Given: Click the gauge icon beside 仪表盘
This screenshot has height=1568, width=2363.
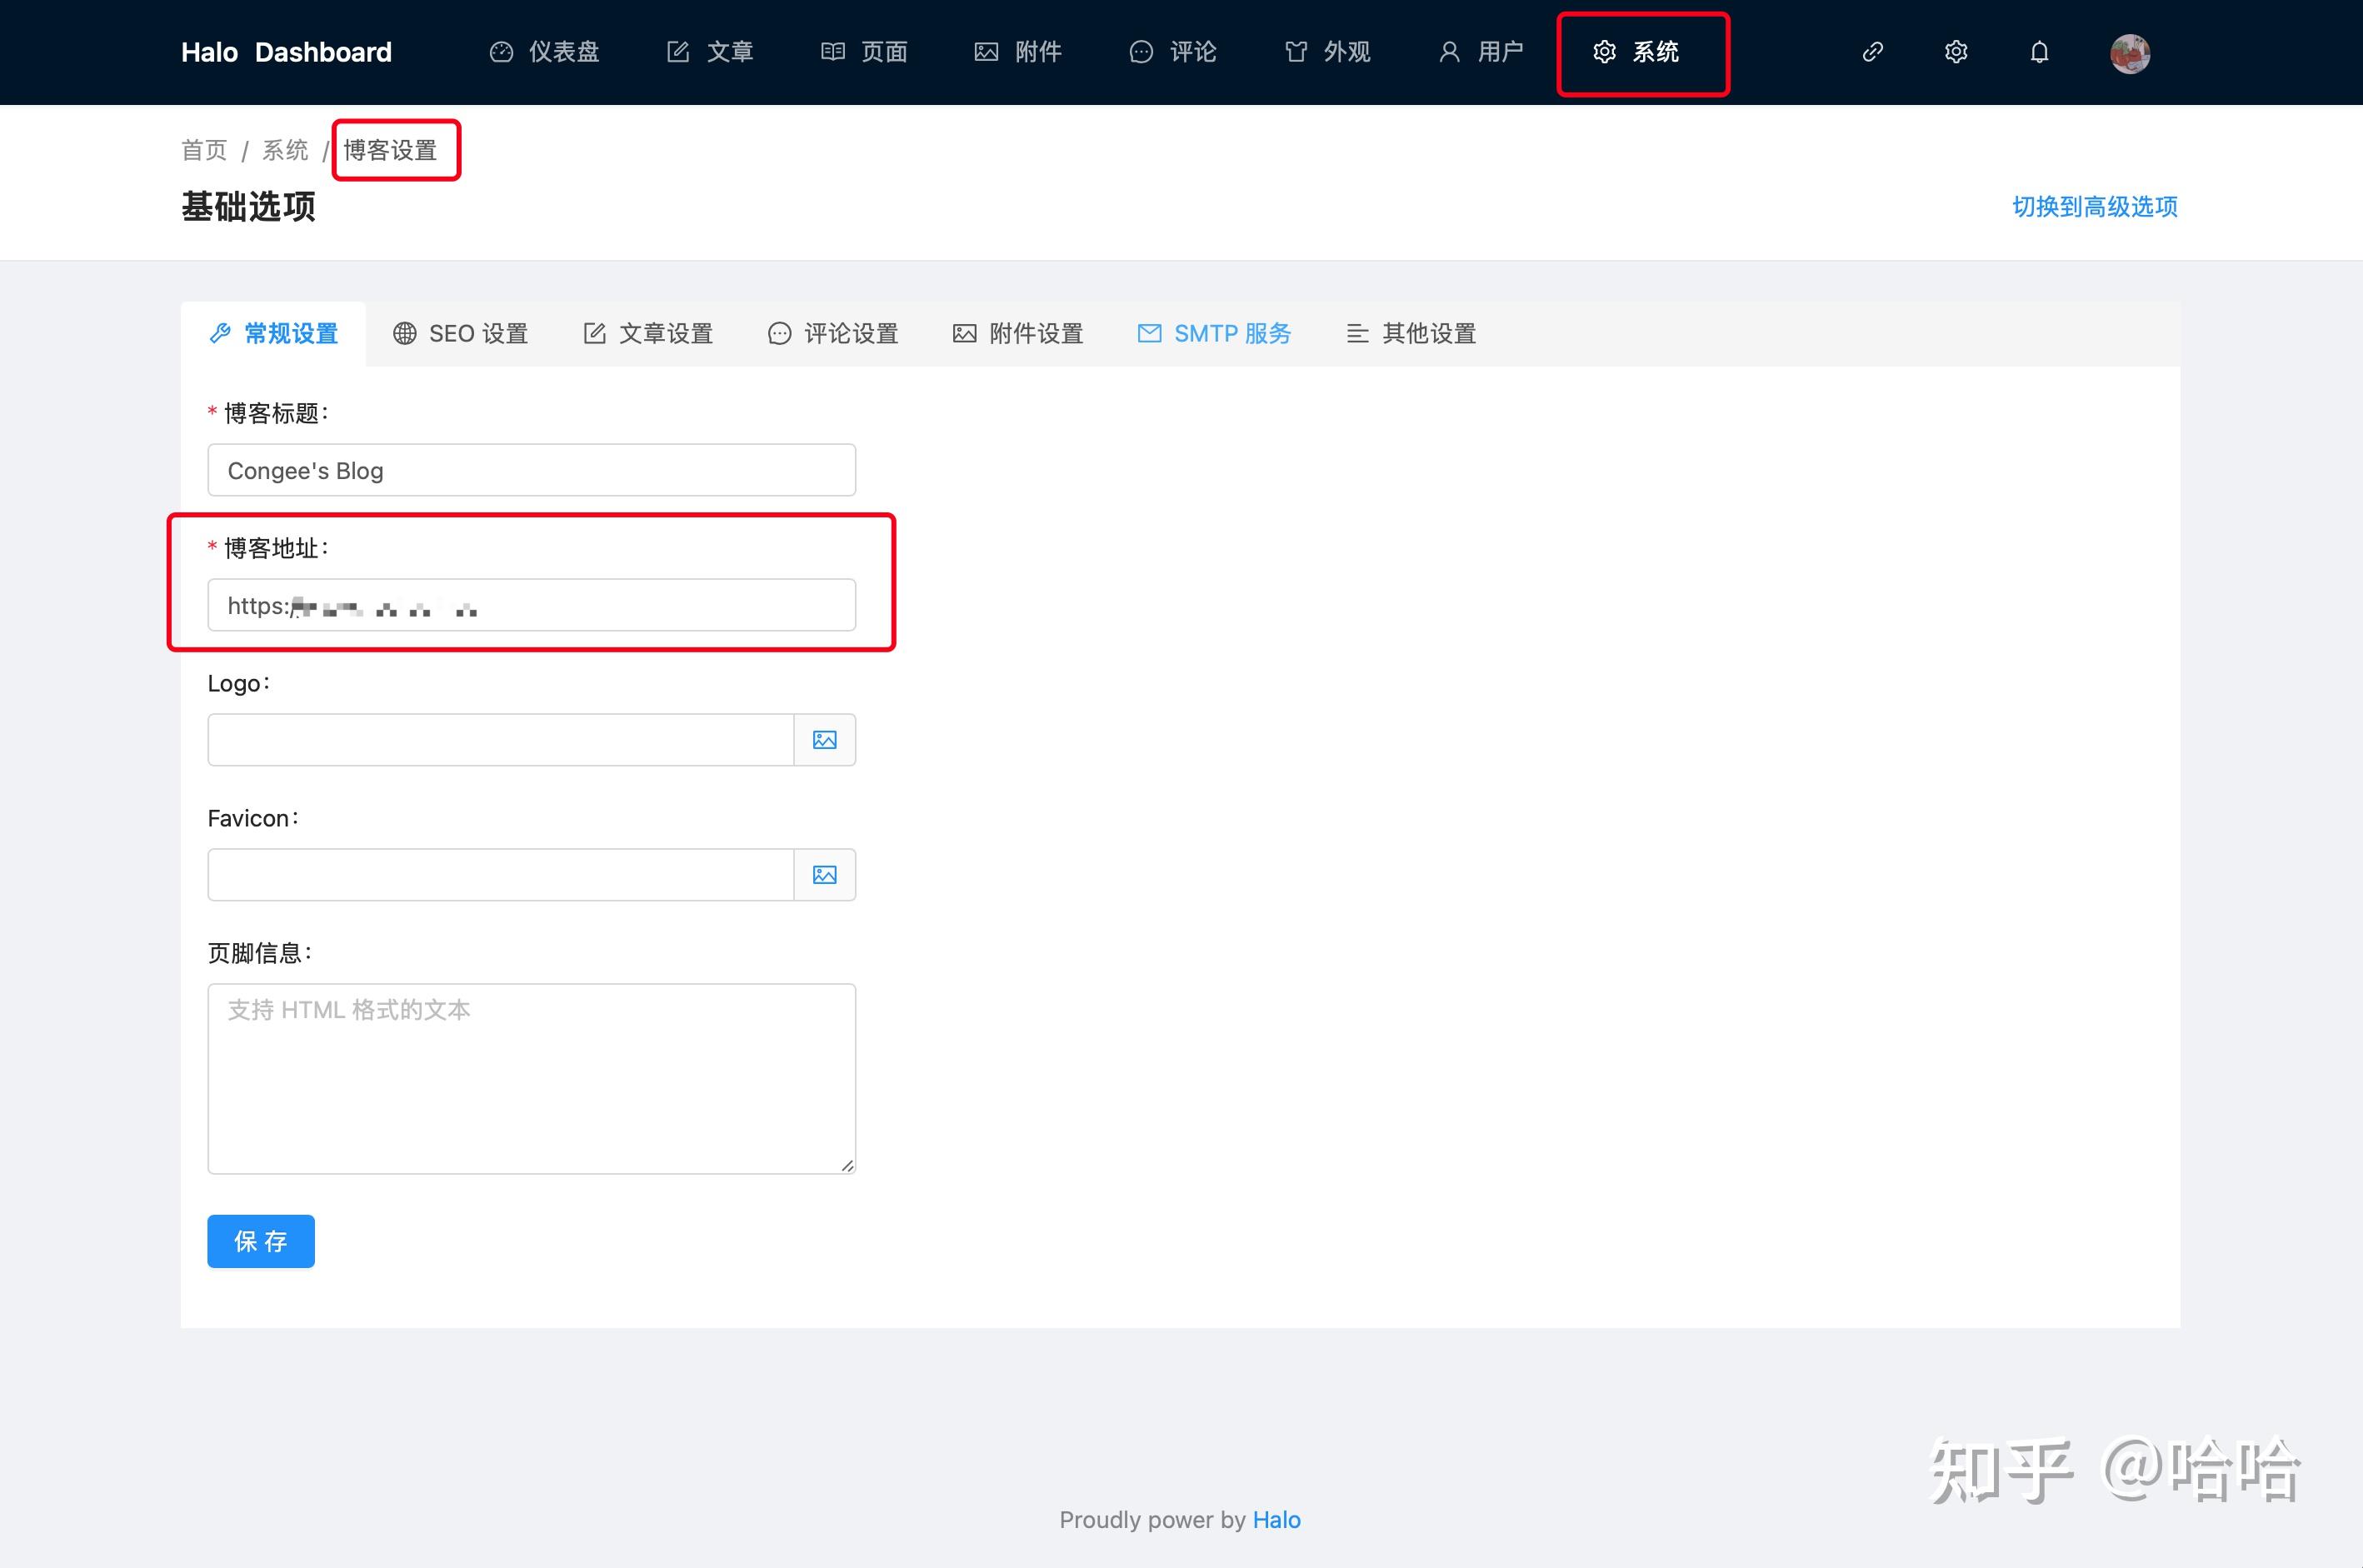Looking at the screenshot, I should click(x=501, y=52).
